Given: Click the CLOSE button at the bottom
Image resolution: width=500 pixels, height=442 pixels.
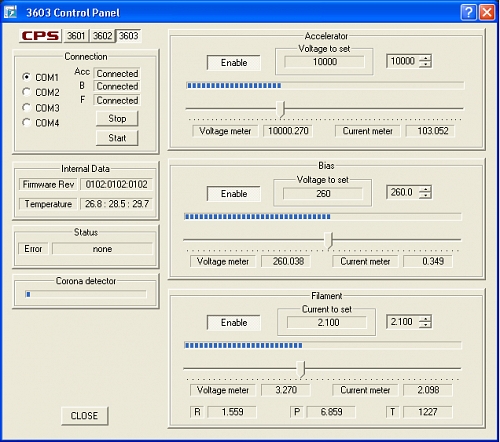Looking at the screenshot, I should [84, 416].
